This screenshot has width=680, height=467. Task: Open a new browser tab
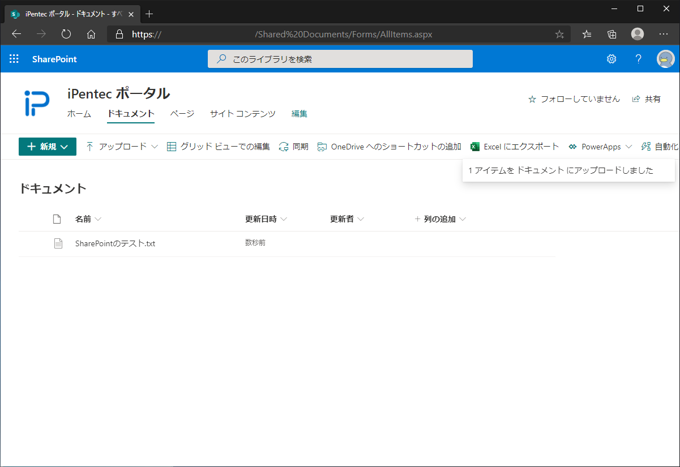point(149,14)
